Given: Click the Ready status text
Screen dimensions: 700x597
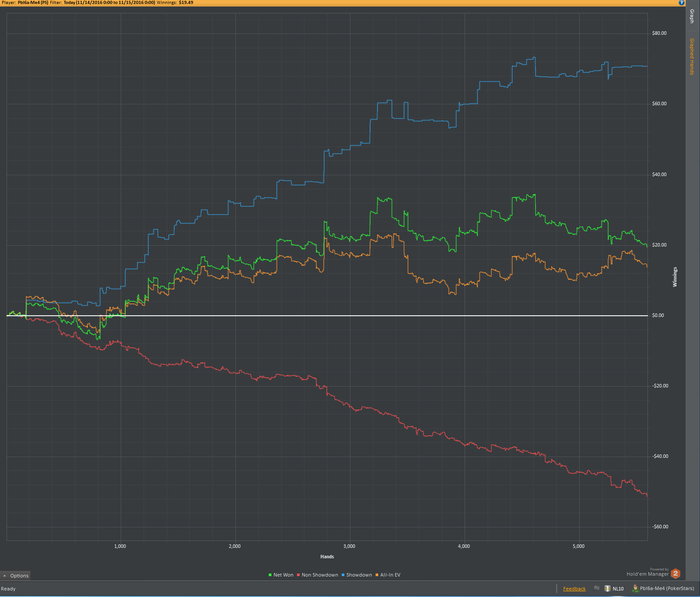Looking at the screenshot, I should click(x=8, y=589).
